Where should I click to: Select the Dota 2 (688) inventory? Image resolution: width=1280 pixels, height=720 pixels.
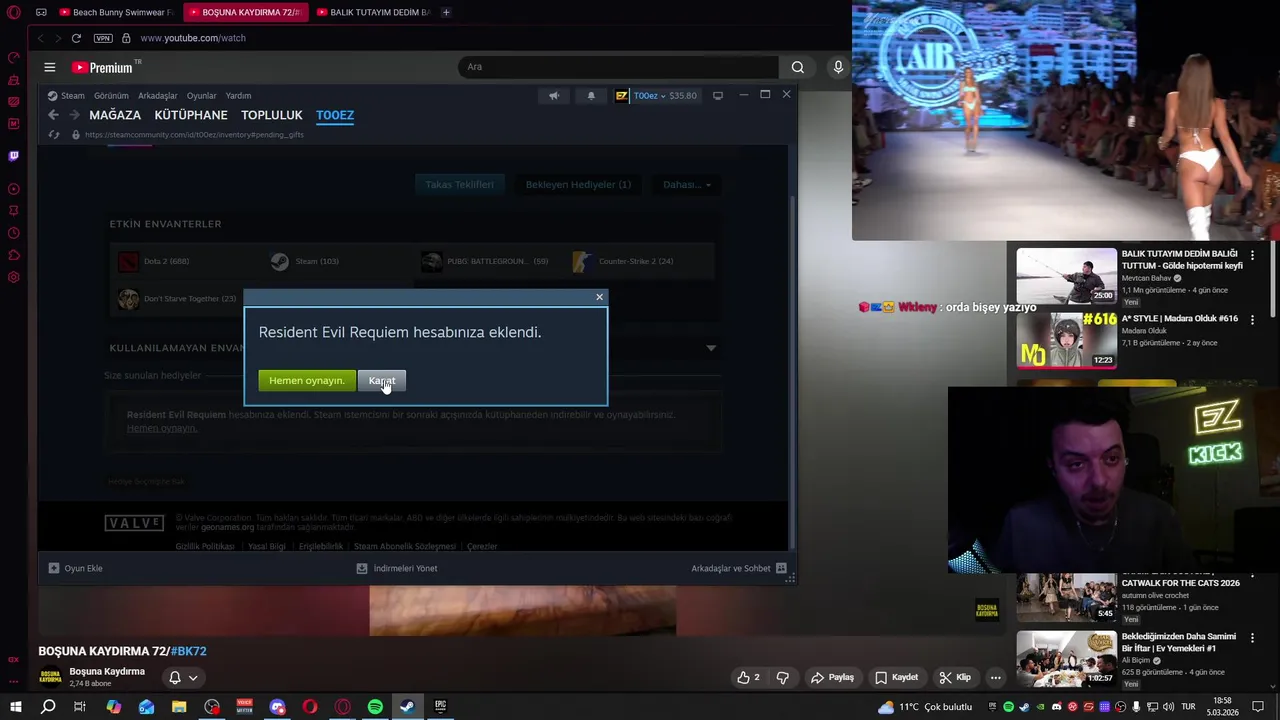point(166,262)
